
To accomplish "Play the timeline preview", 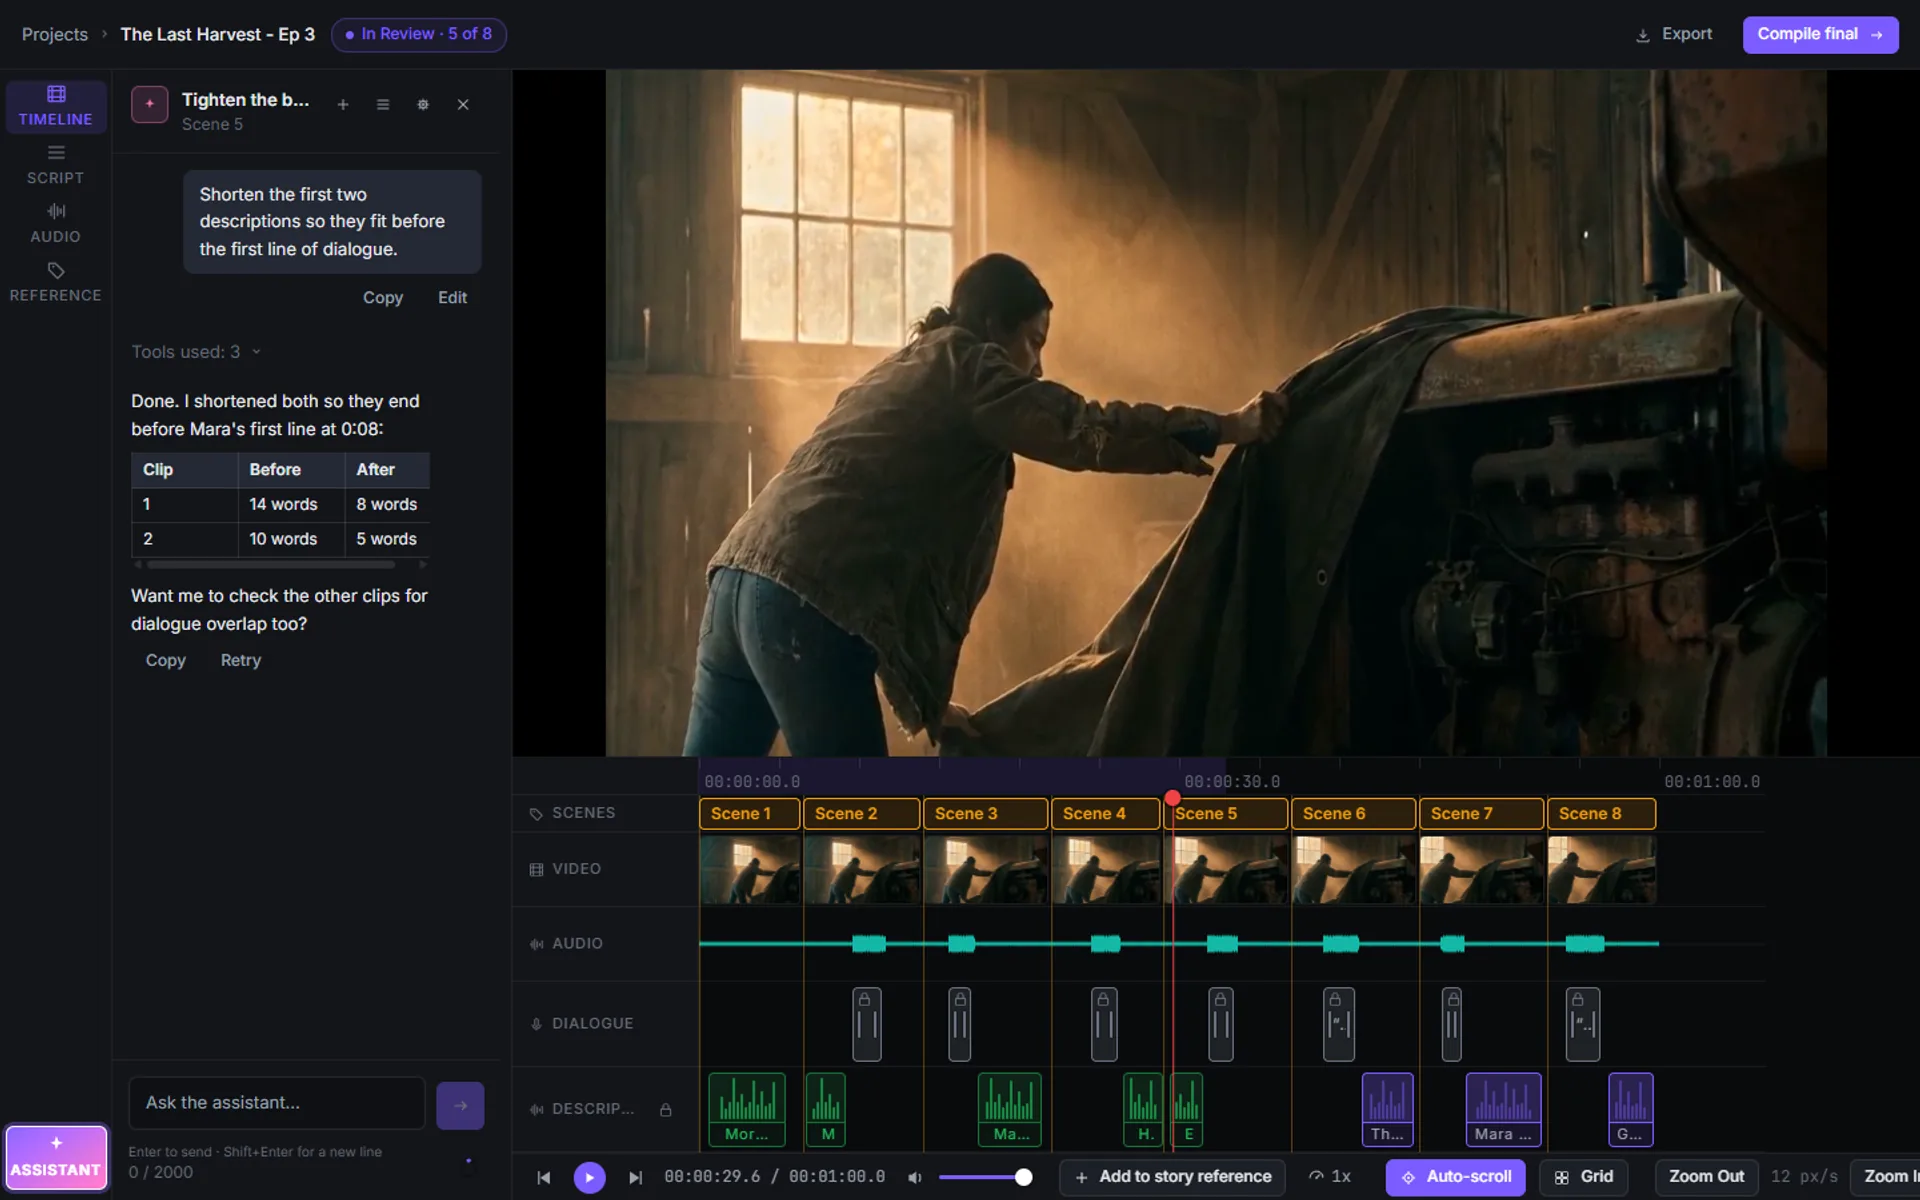I will (589, 1177).
